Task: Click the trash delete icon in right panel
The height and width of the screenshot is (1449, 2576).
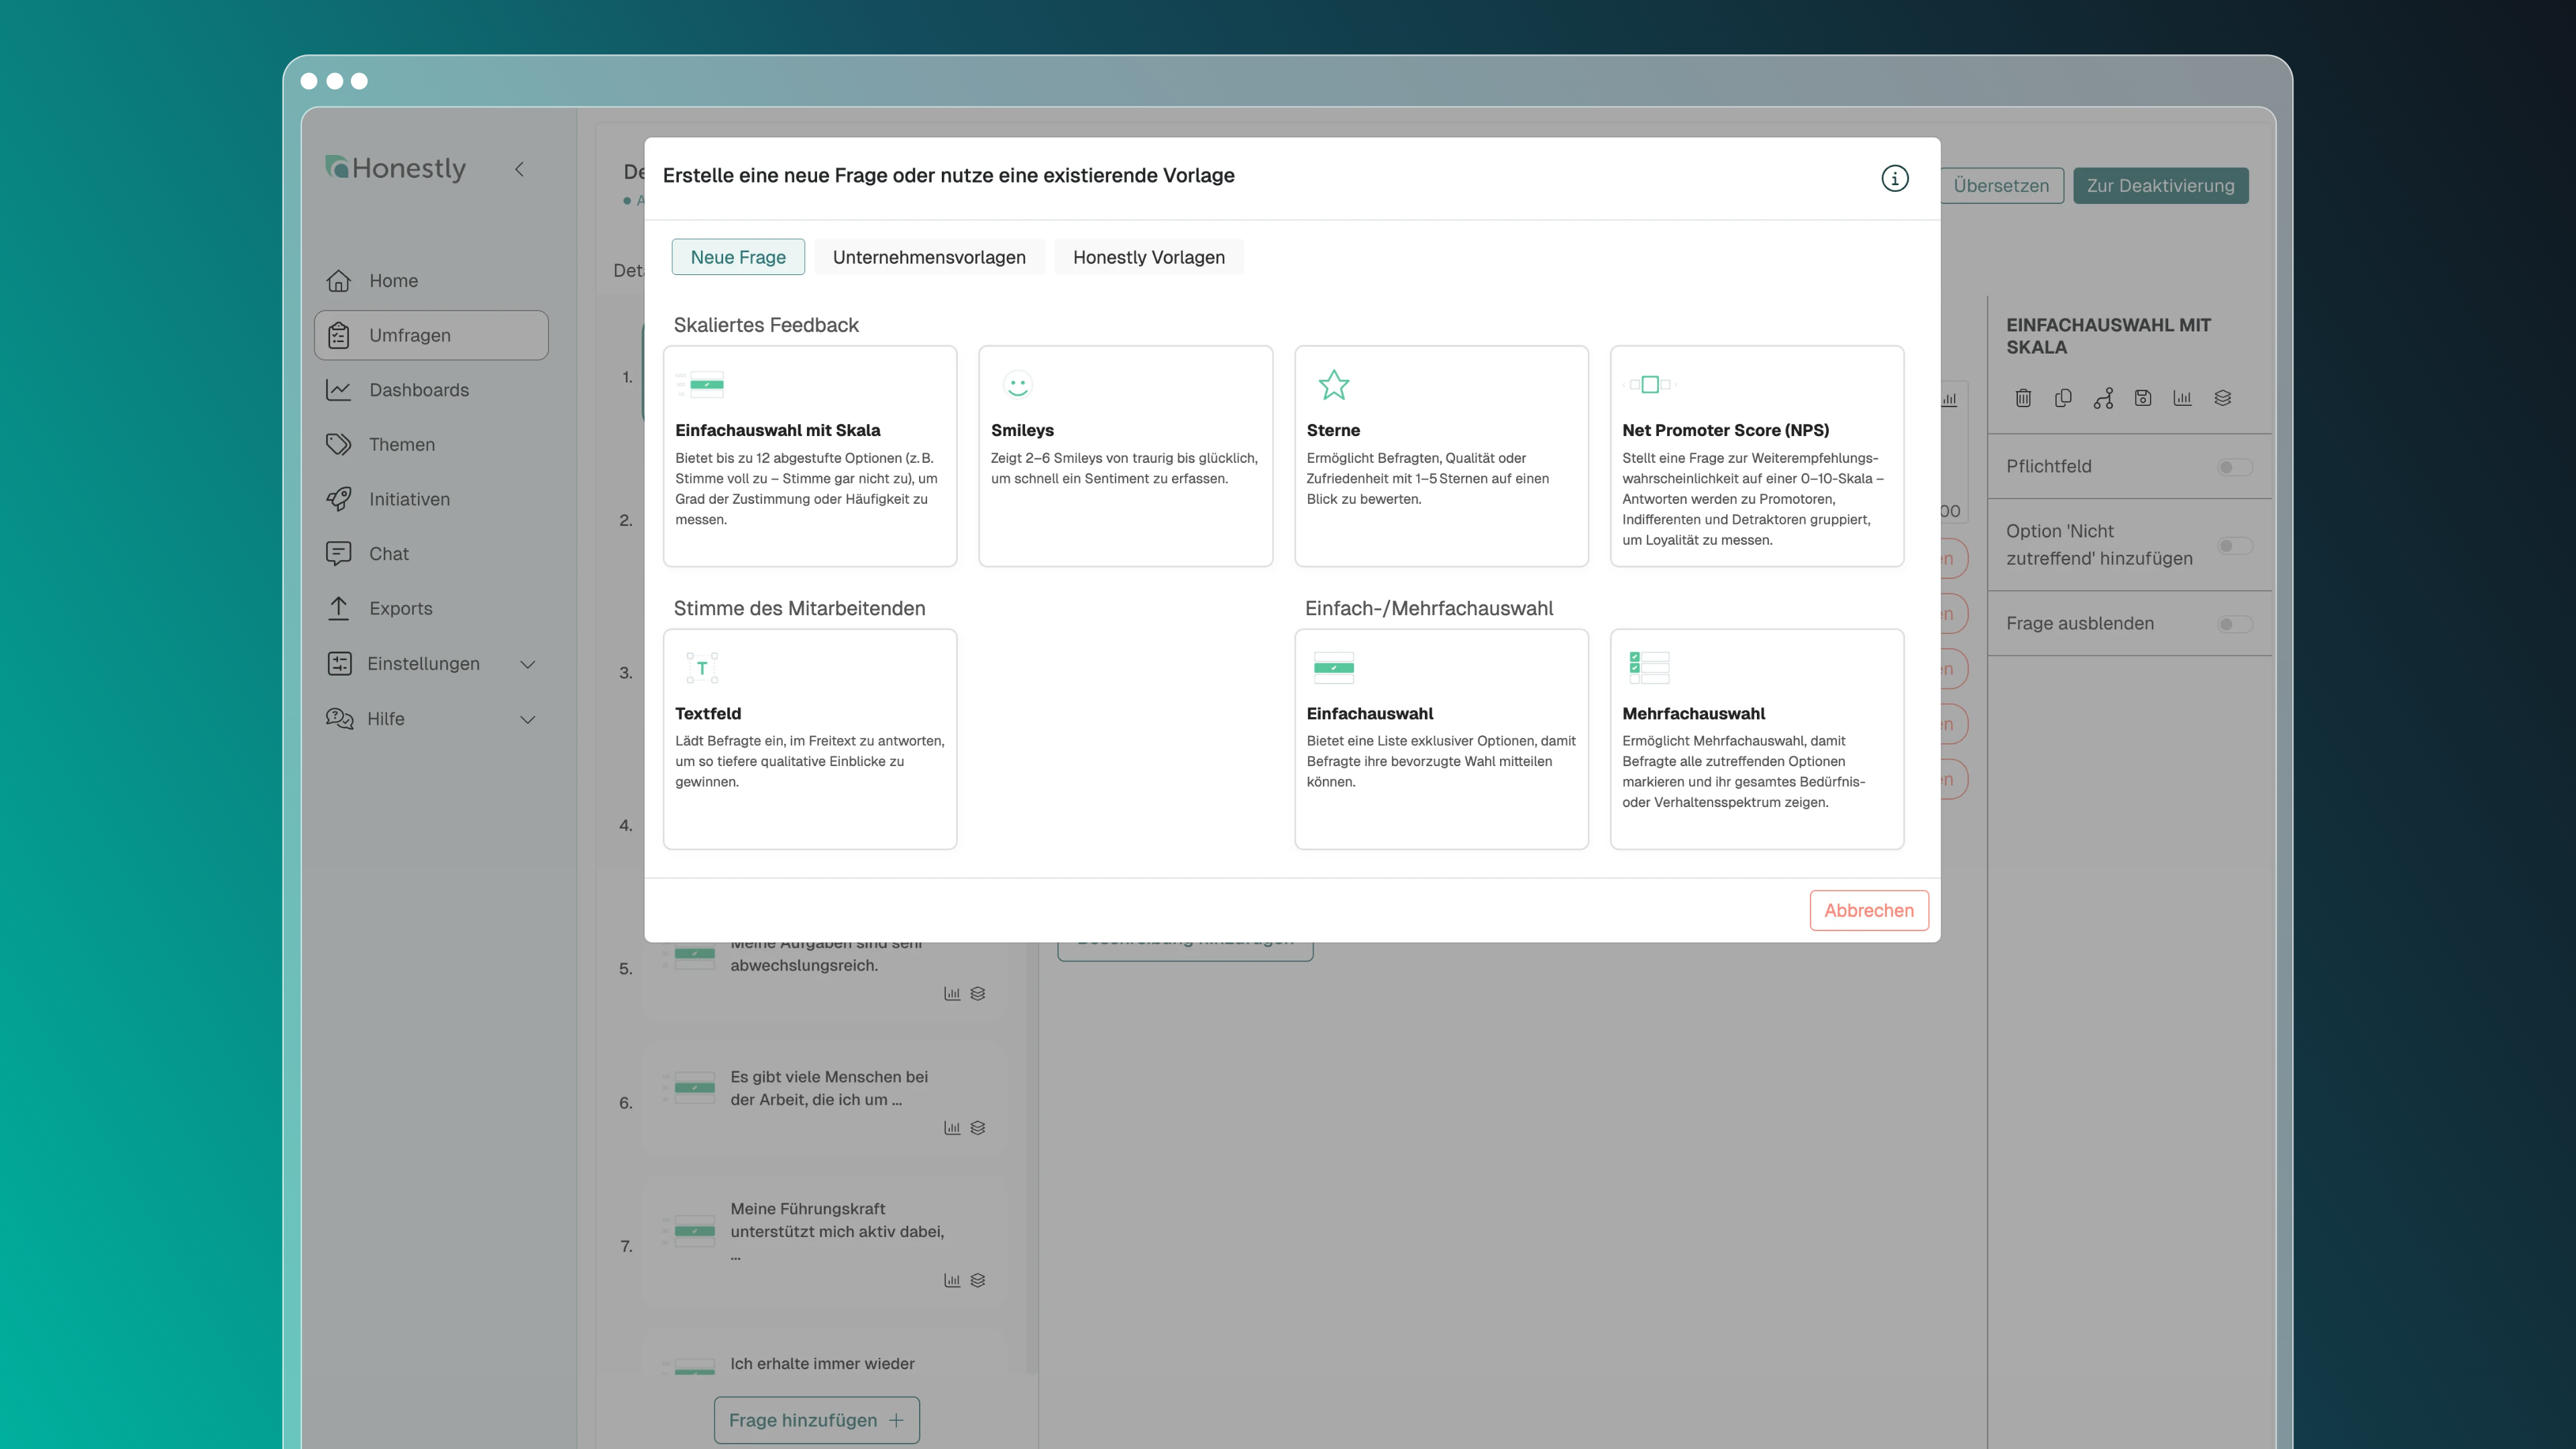Action: point(2023,398)
